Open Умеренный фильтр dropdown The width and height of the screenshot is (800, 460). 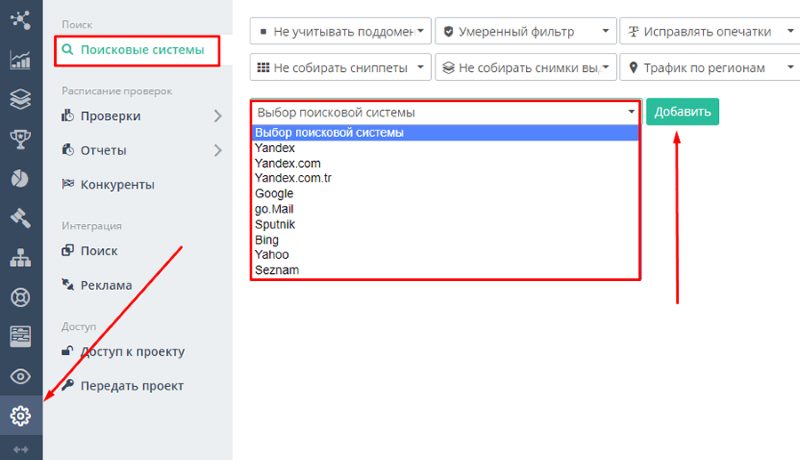pyautogui.click(x=526, y=31)
